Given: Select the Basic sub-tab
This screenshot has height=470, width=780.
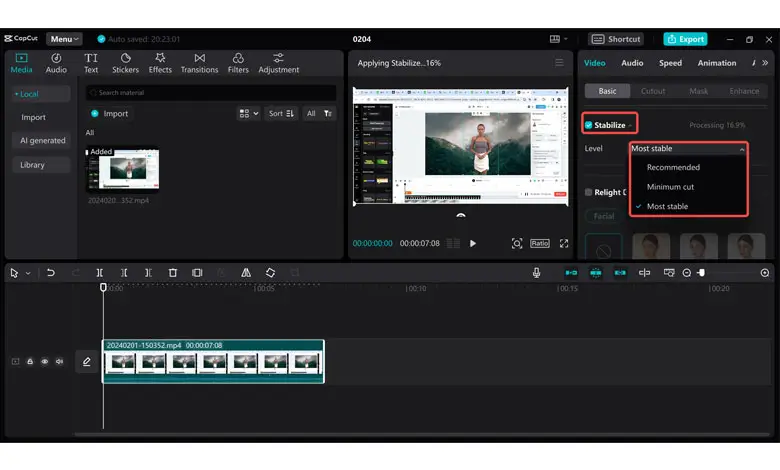Looking at the screenshot, I should click(607, 91).
